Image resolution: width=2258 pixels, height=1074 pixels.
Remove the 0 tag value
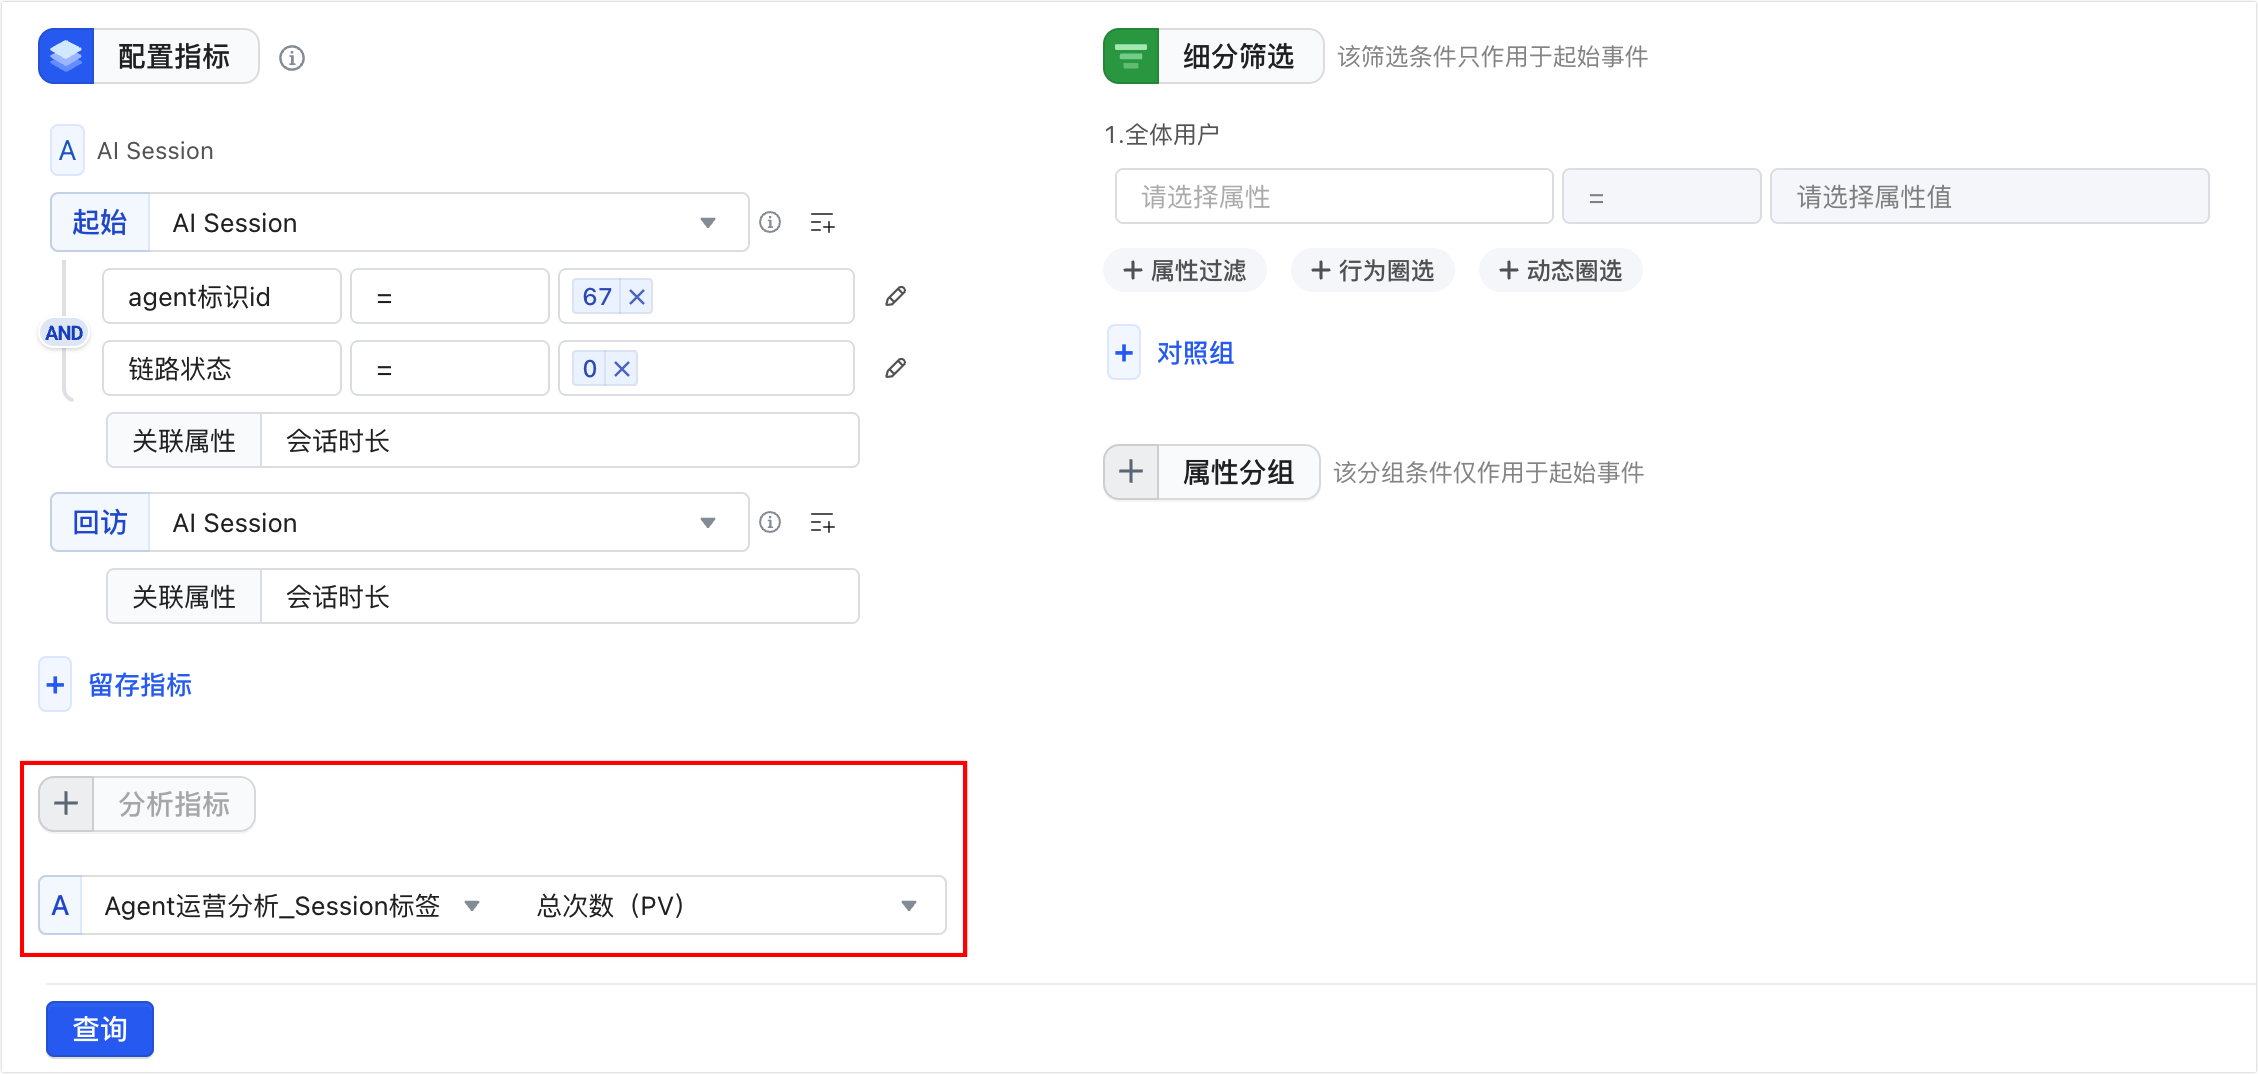[622, 368]
